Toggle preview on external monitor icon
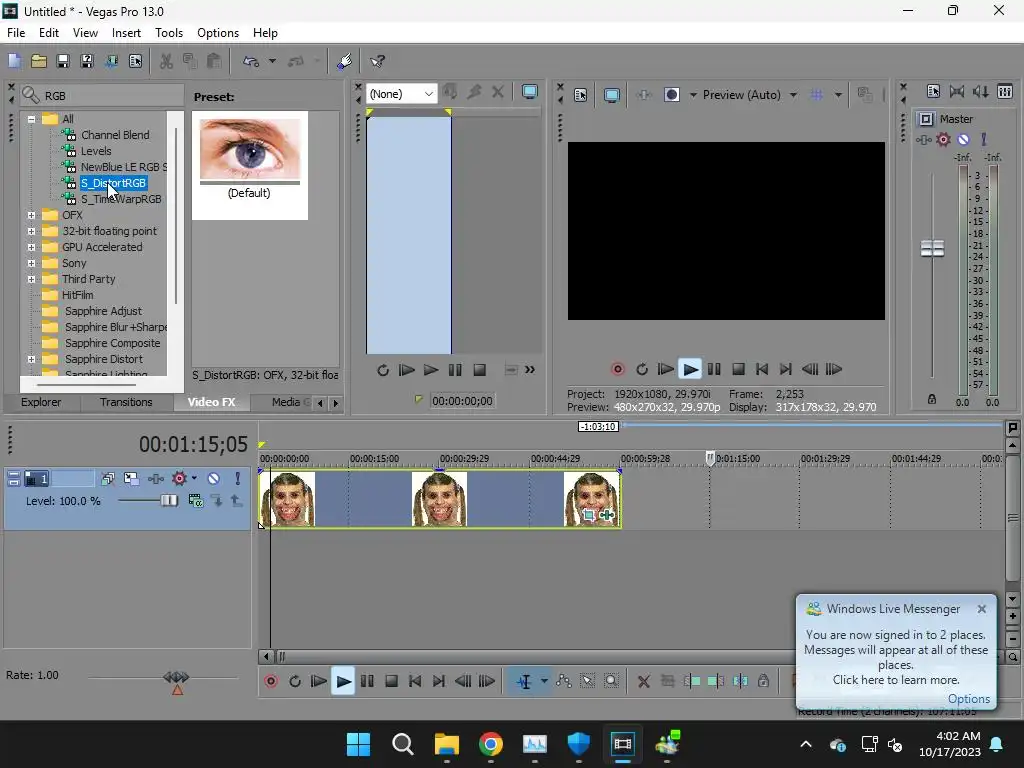This screenshot has width=1024, height=768. coord(611,95)
